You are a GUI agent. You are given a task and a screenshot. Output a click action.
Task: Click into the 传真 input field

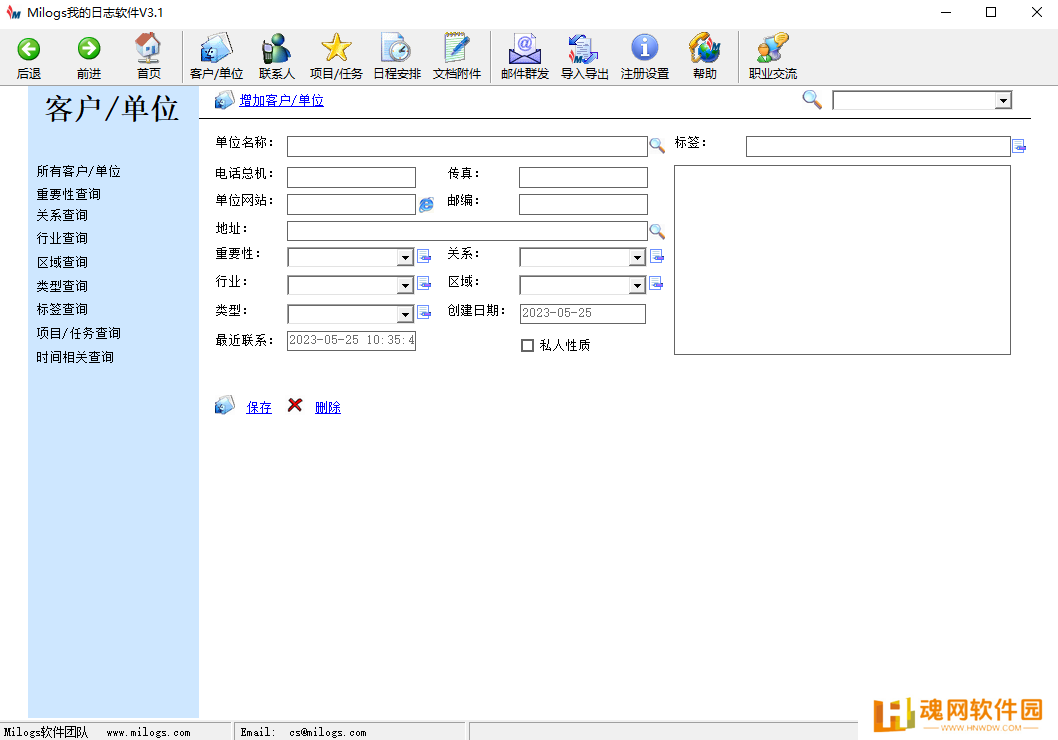click(583, 177)
